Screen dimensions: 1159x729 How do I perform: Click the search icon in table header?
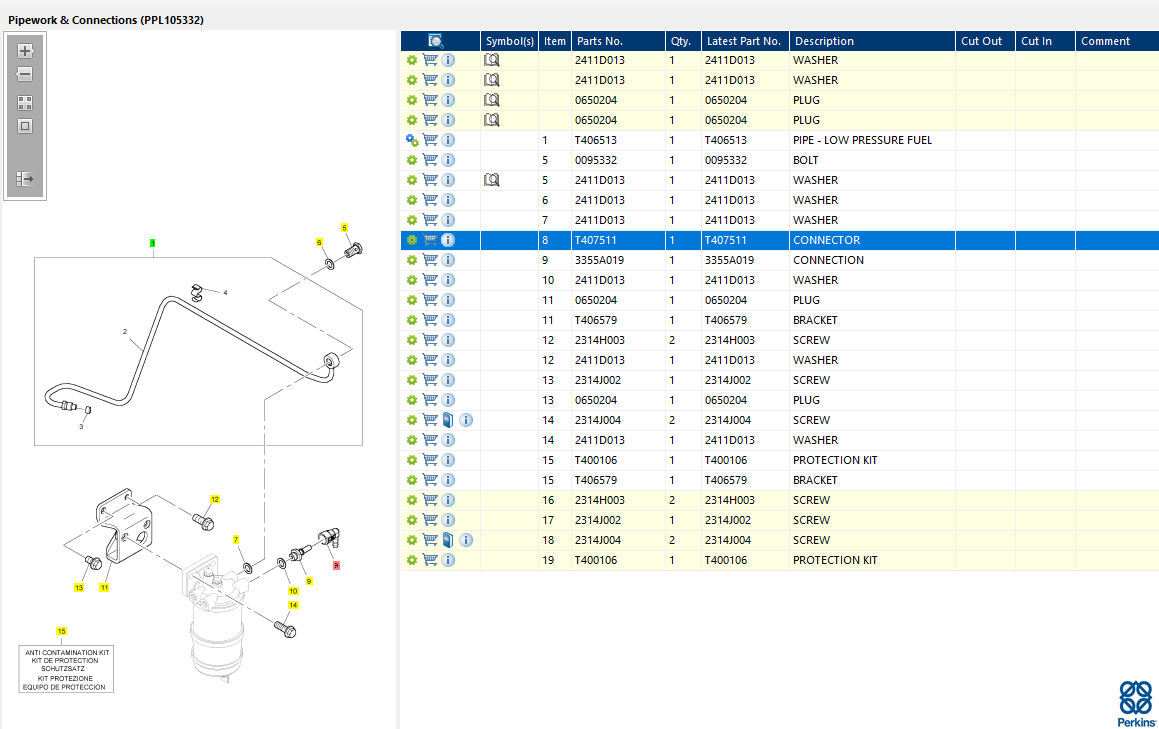pos(435,41)
